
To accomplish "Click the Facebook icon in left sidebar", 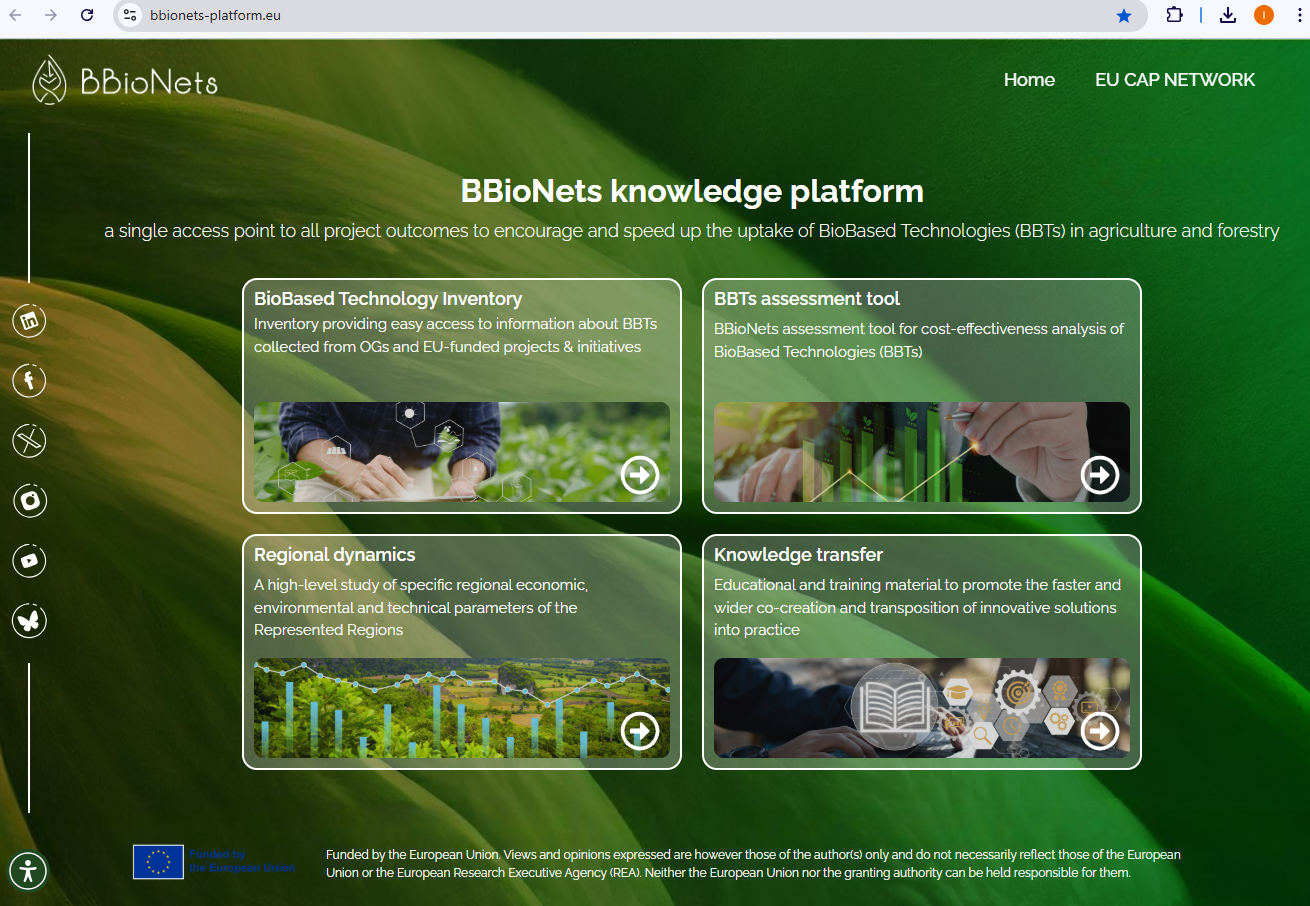I will (x=29, y=380).
